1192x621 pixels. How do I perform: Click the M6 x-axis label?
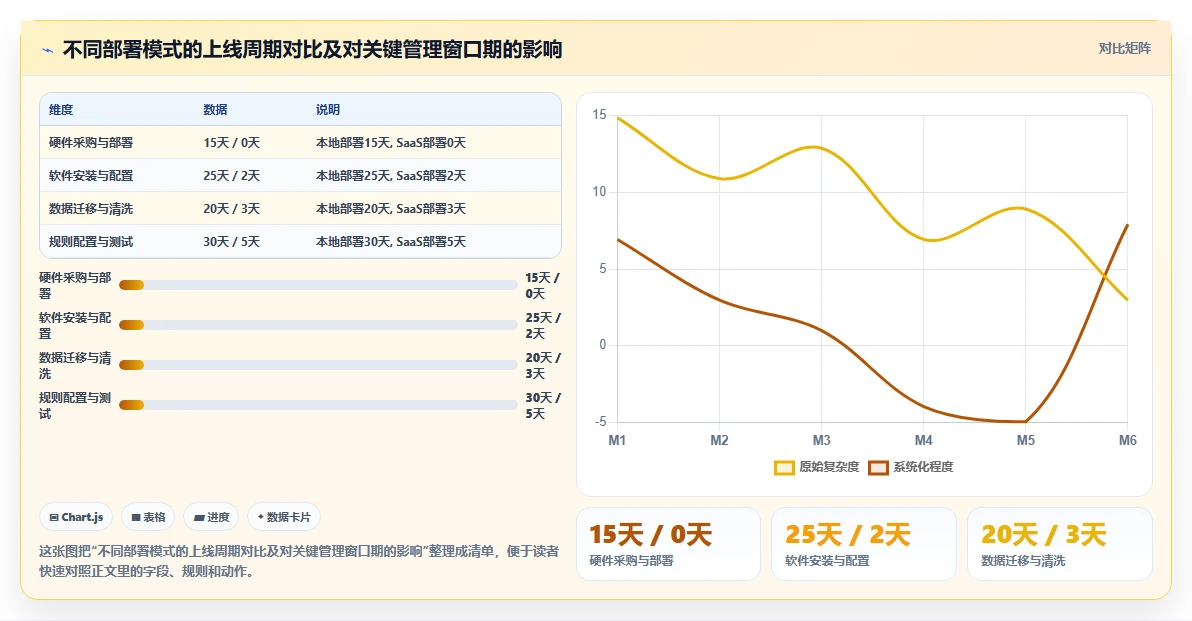pyautogui.click(x=1127, y=441)
